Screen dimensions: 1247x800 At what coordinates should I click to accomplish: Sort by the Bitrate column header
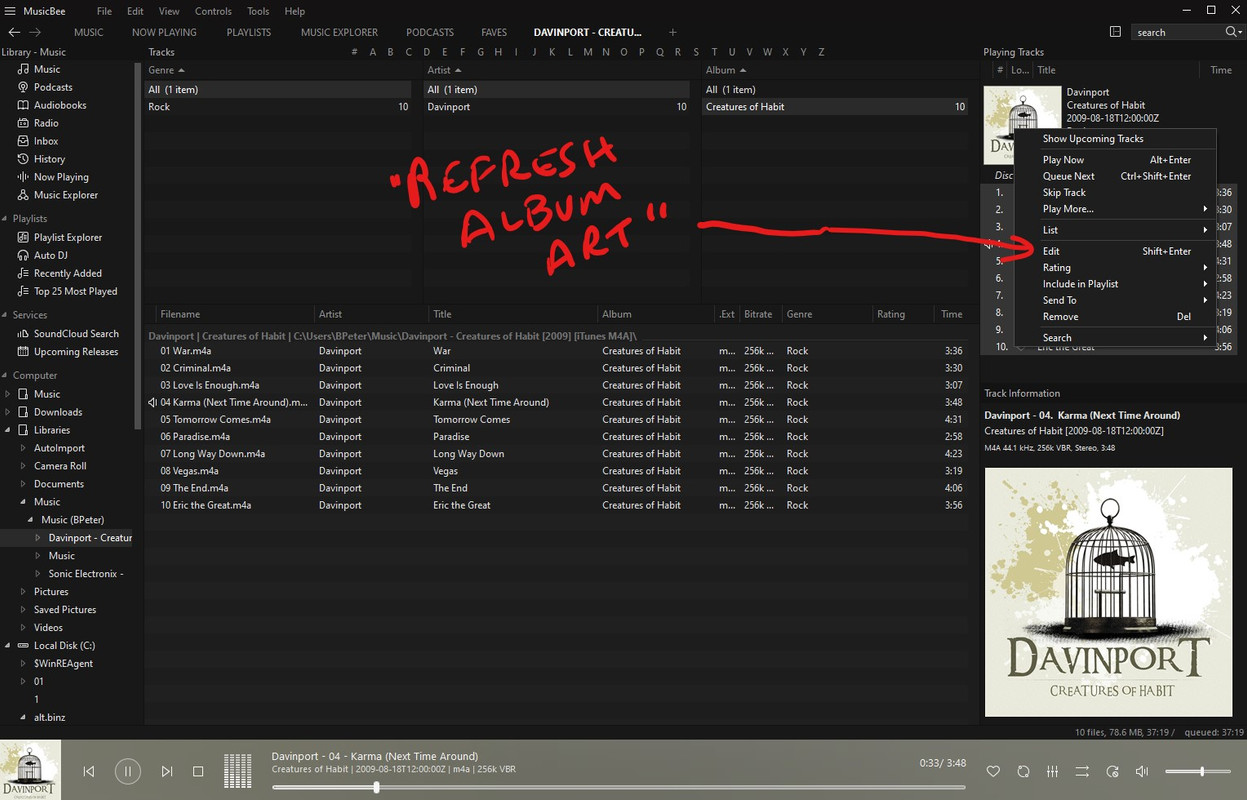point(759,314)
